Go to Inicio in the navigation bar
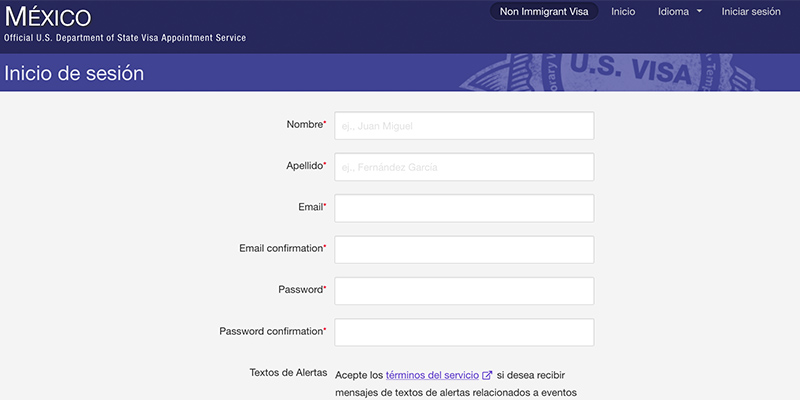Screen dimensions: 800x400 [623, 12]
